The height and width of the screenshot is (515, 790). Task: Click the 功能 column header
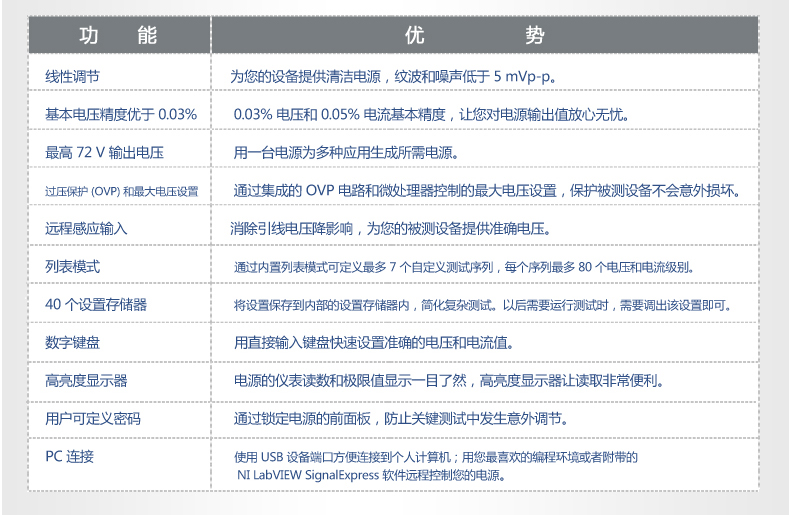click(x=118, y=36)
